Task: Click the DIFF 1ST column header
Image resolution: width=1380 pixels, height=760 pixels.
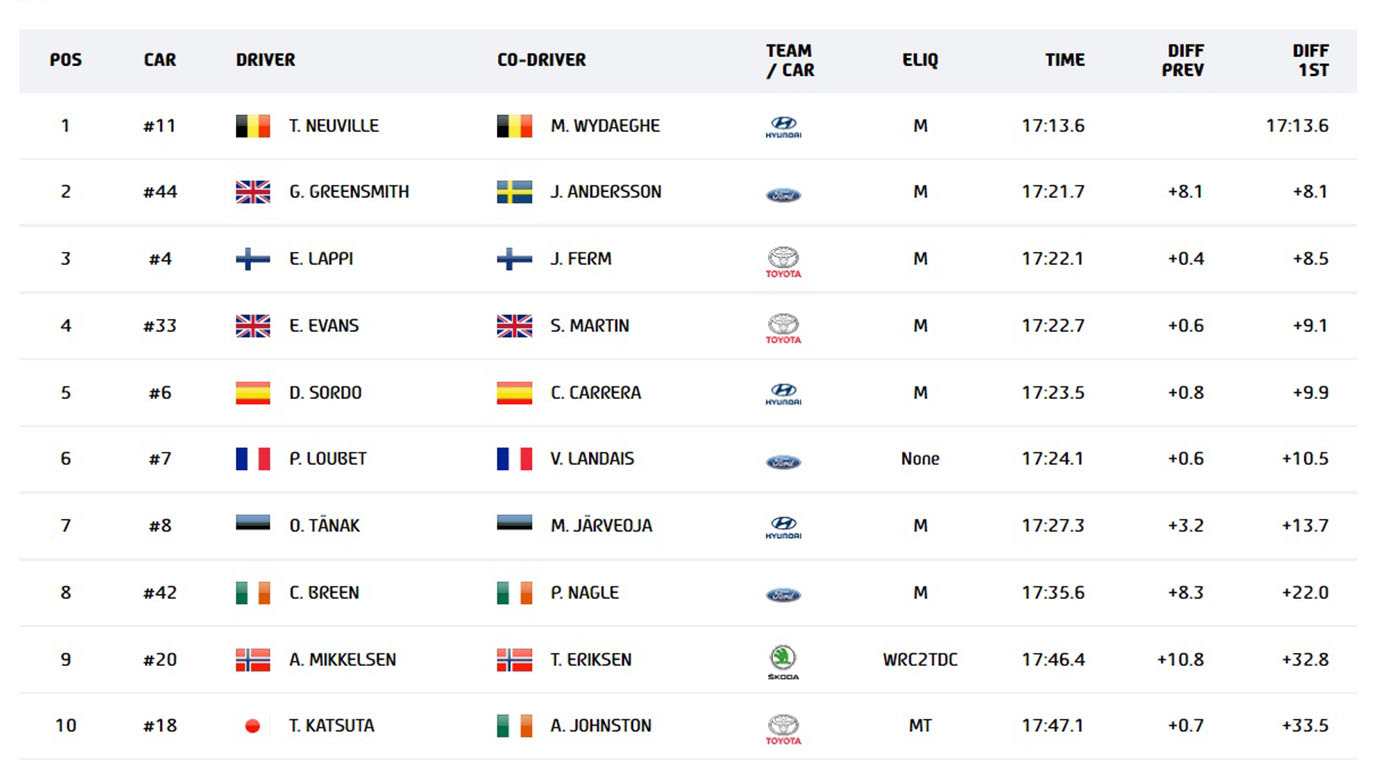Action: [x=1310, y=60]
